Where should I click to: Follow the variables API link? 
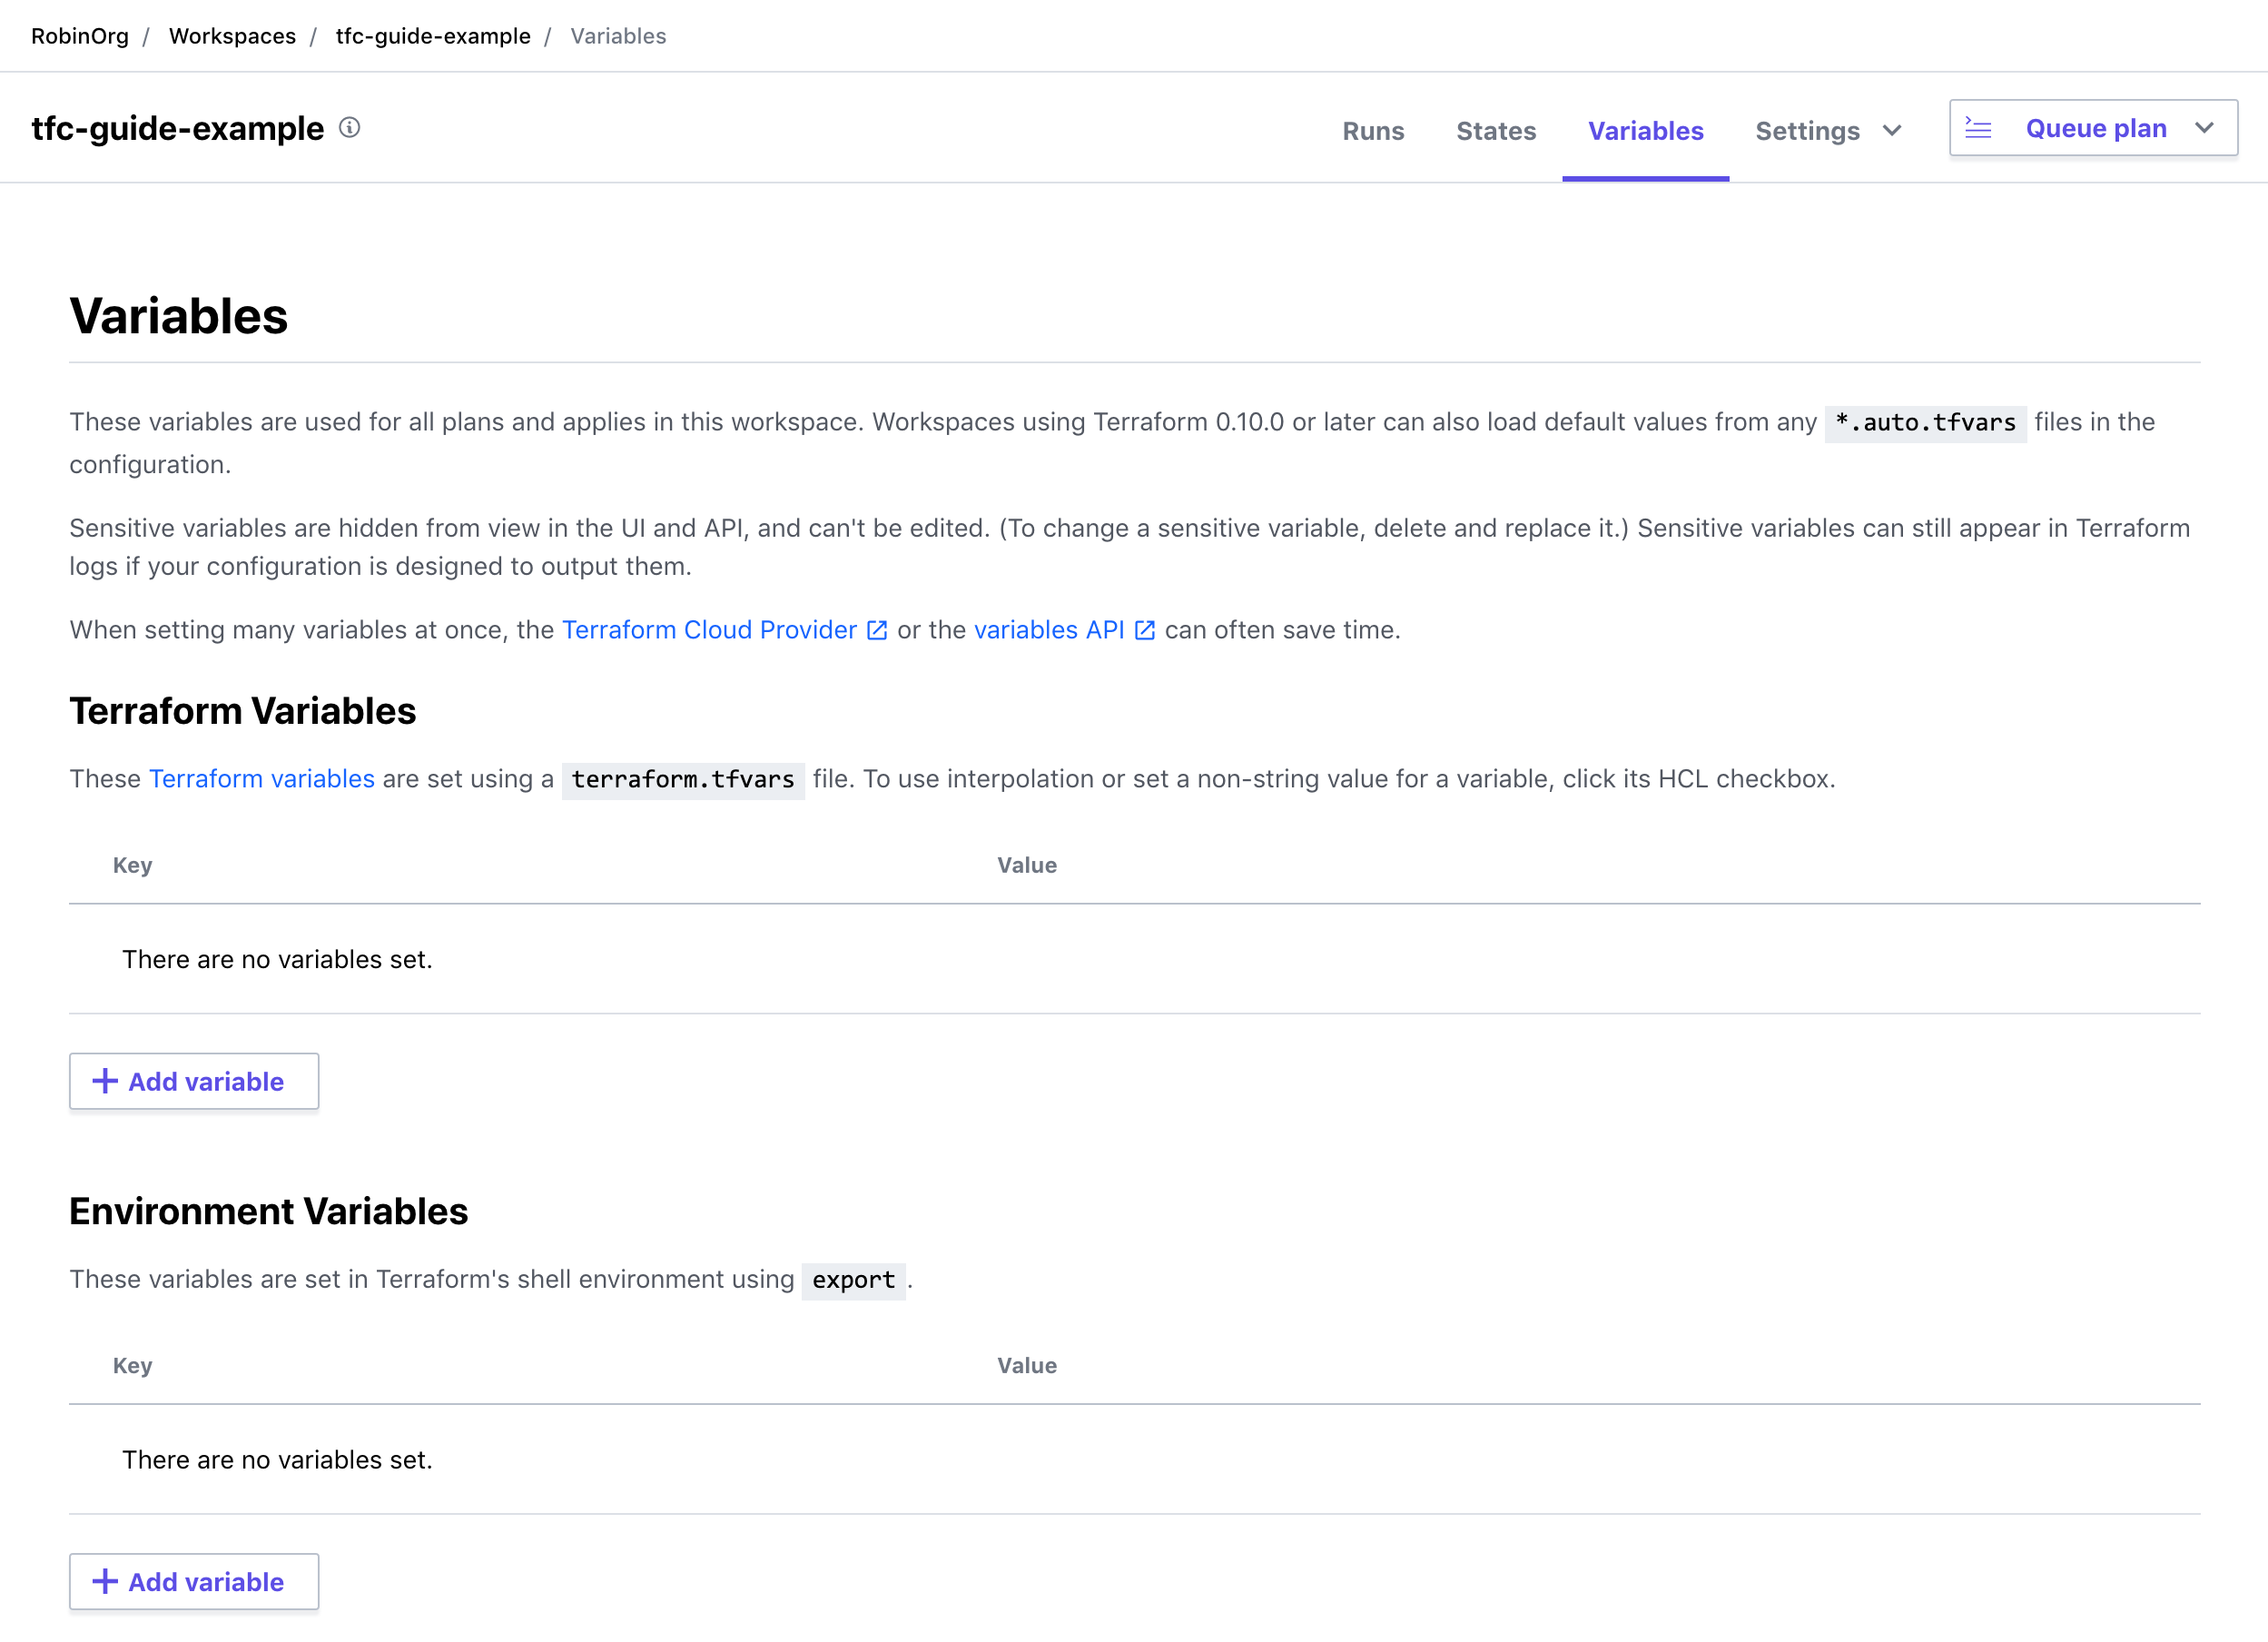tap(1049, 630)
